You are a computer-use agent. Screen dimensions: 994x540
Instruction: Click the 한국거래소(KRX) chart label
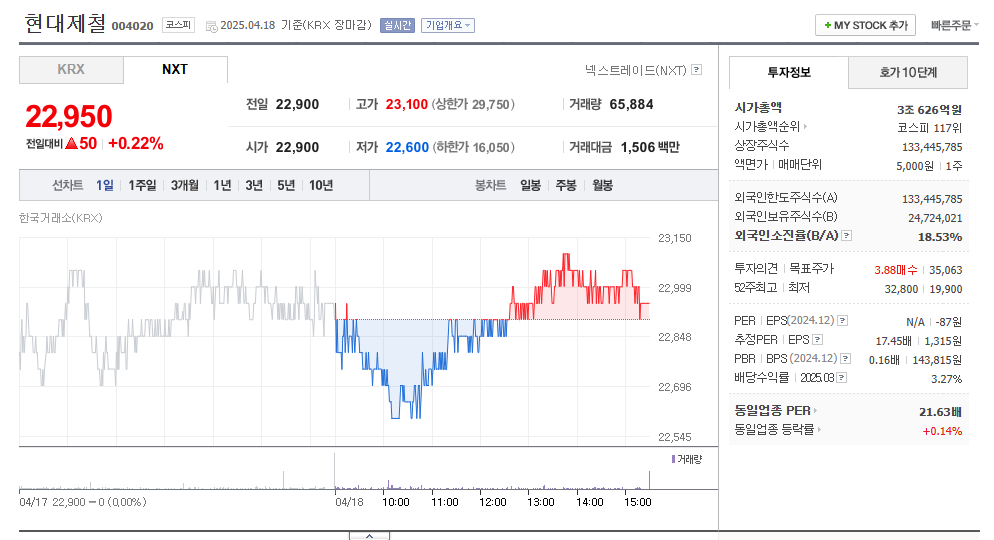[x=61, y=218]
